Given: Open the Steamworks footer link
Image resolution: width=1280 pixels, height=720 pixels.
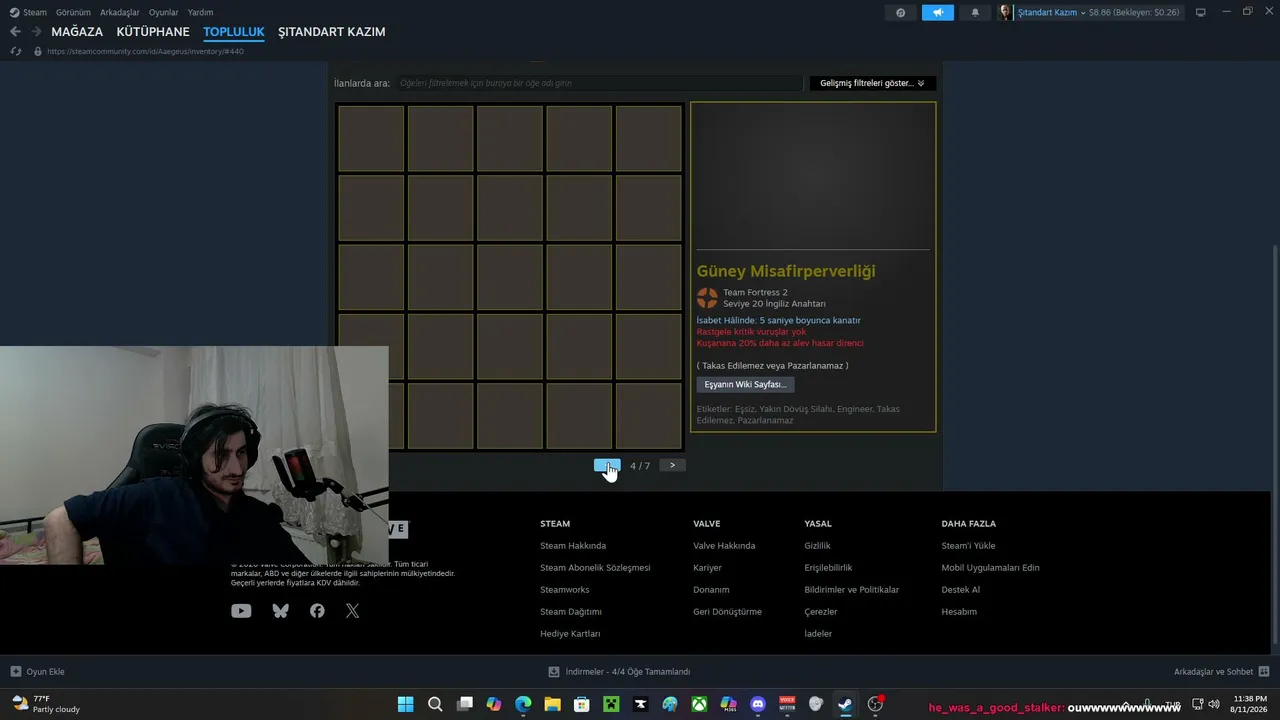Looking at the screenshot, I should (x=565, y=590).
